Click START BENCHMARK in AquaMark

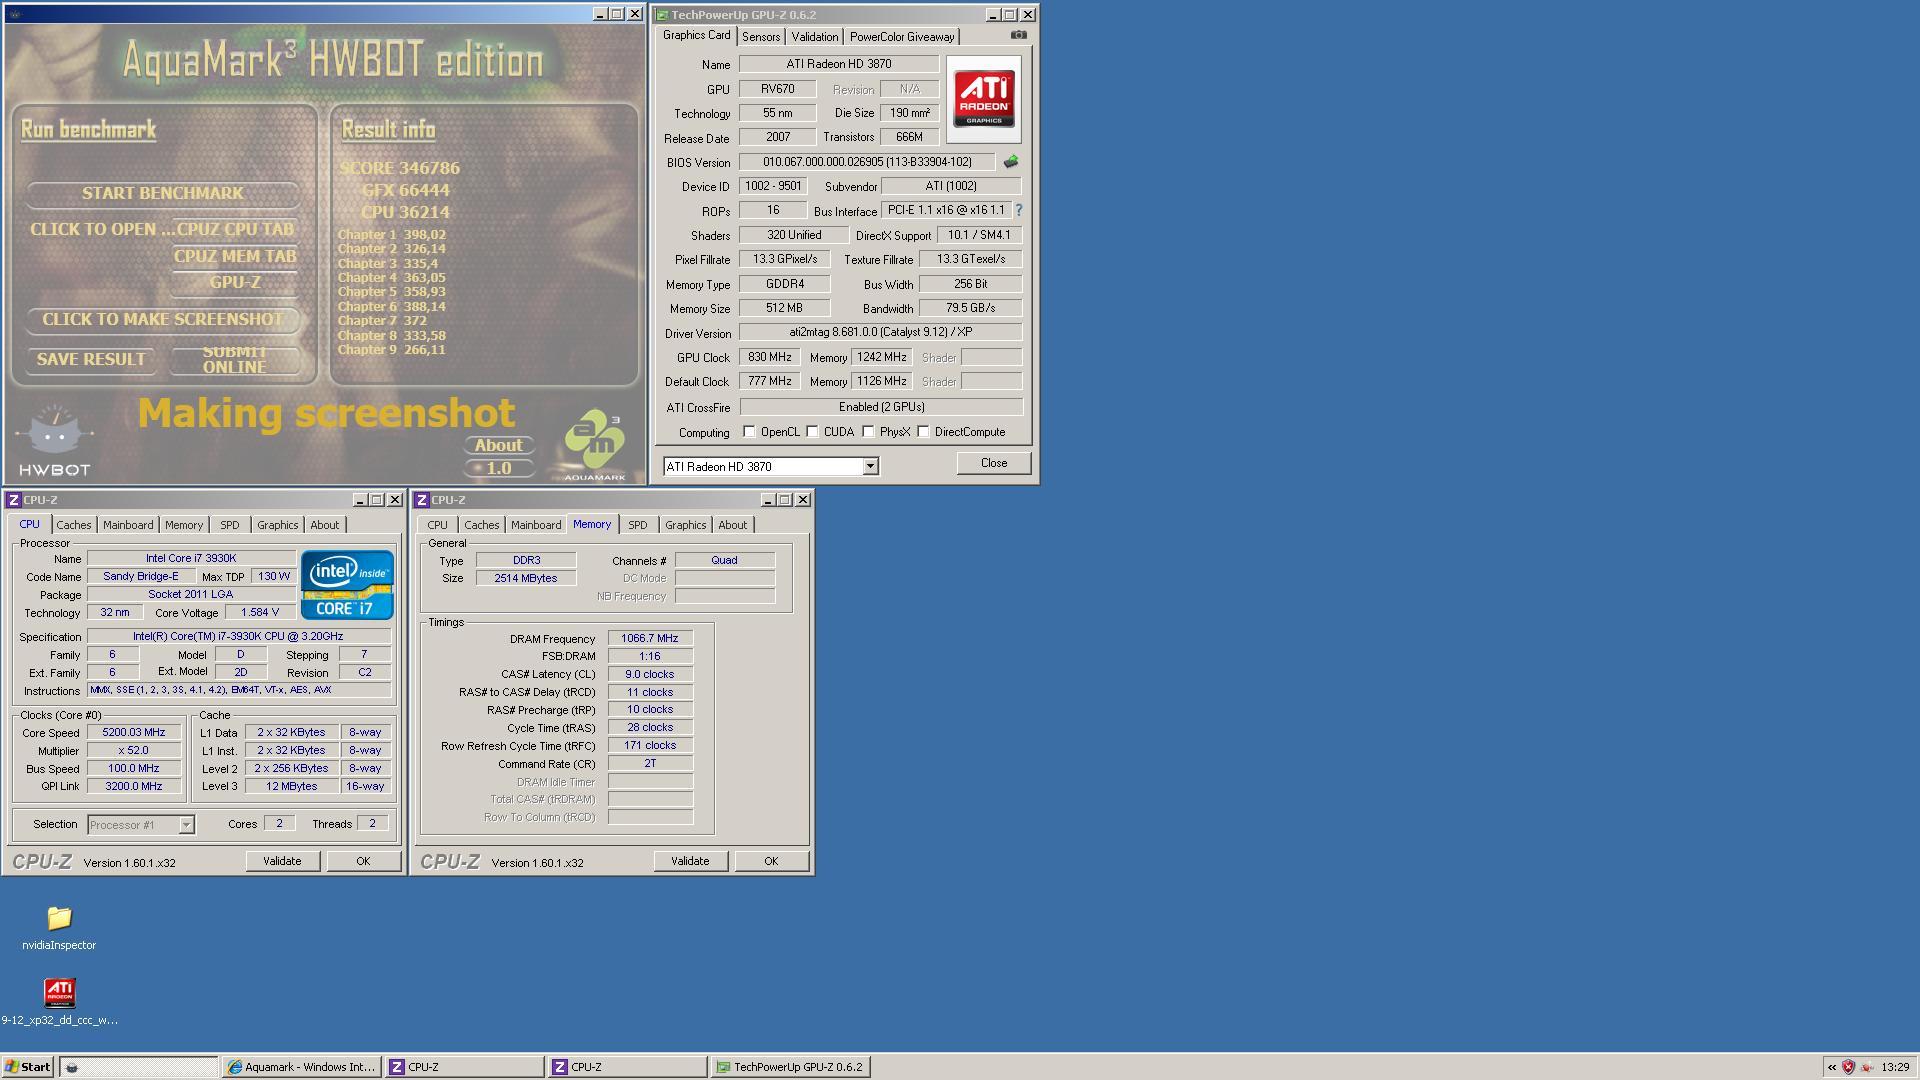[x=163, y=193]
